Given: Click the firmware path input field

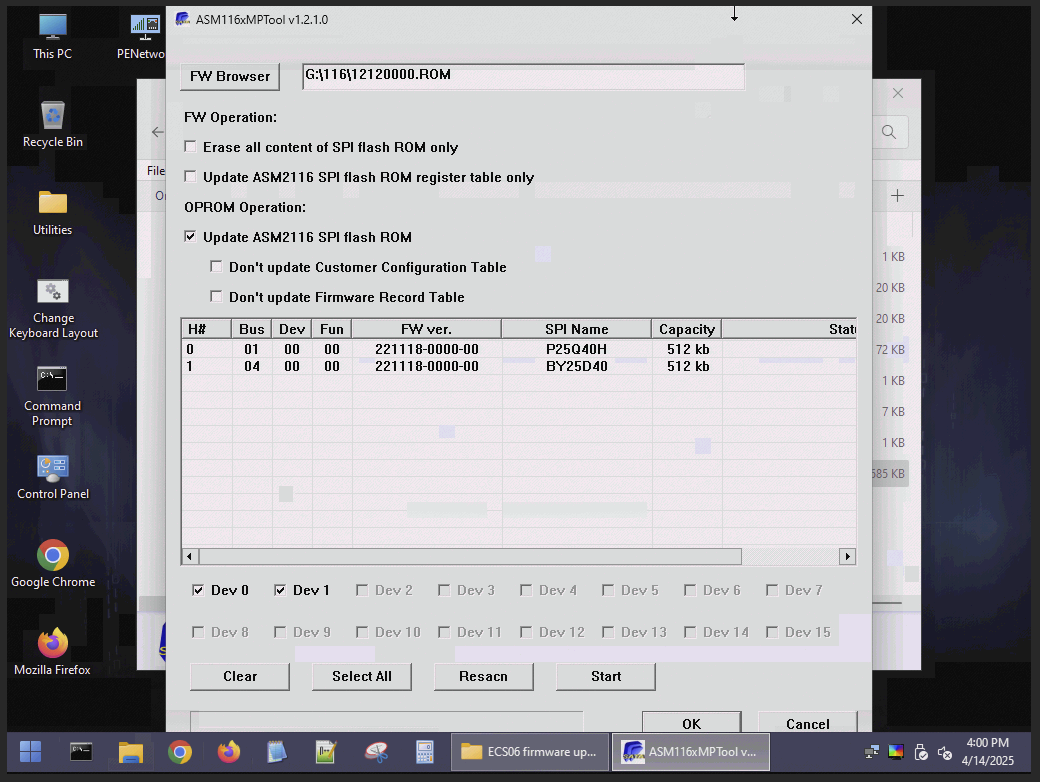Looking at the screenshot, I should pyautogui.click(x=523, y=76).
